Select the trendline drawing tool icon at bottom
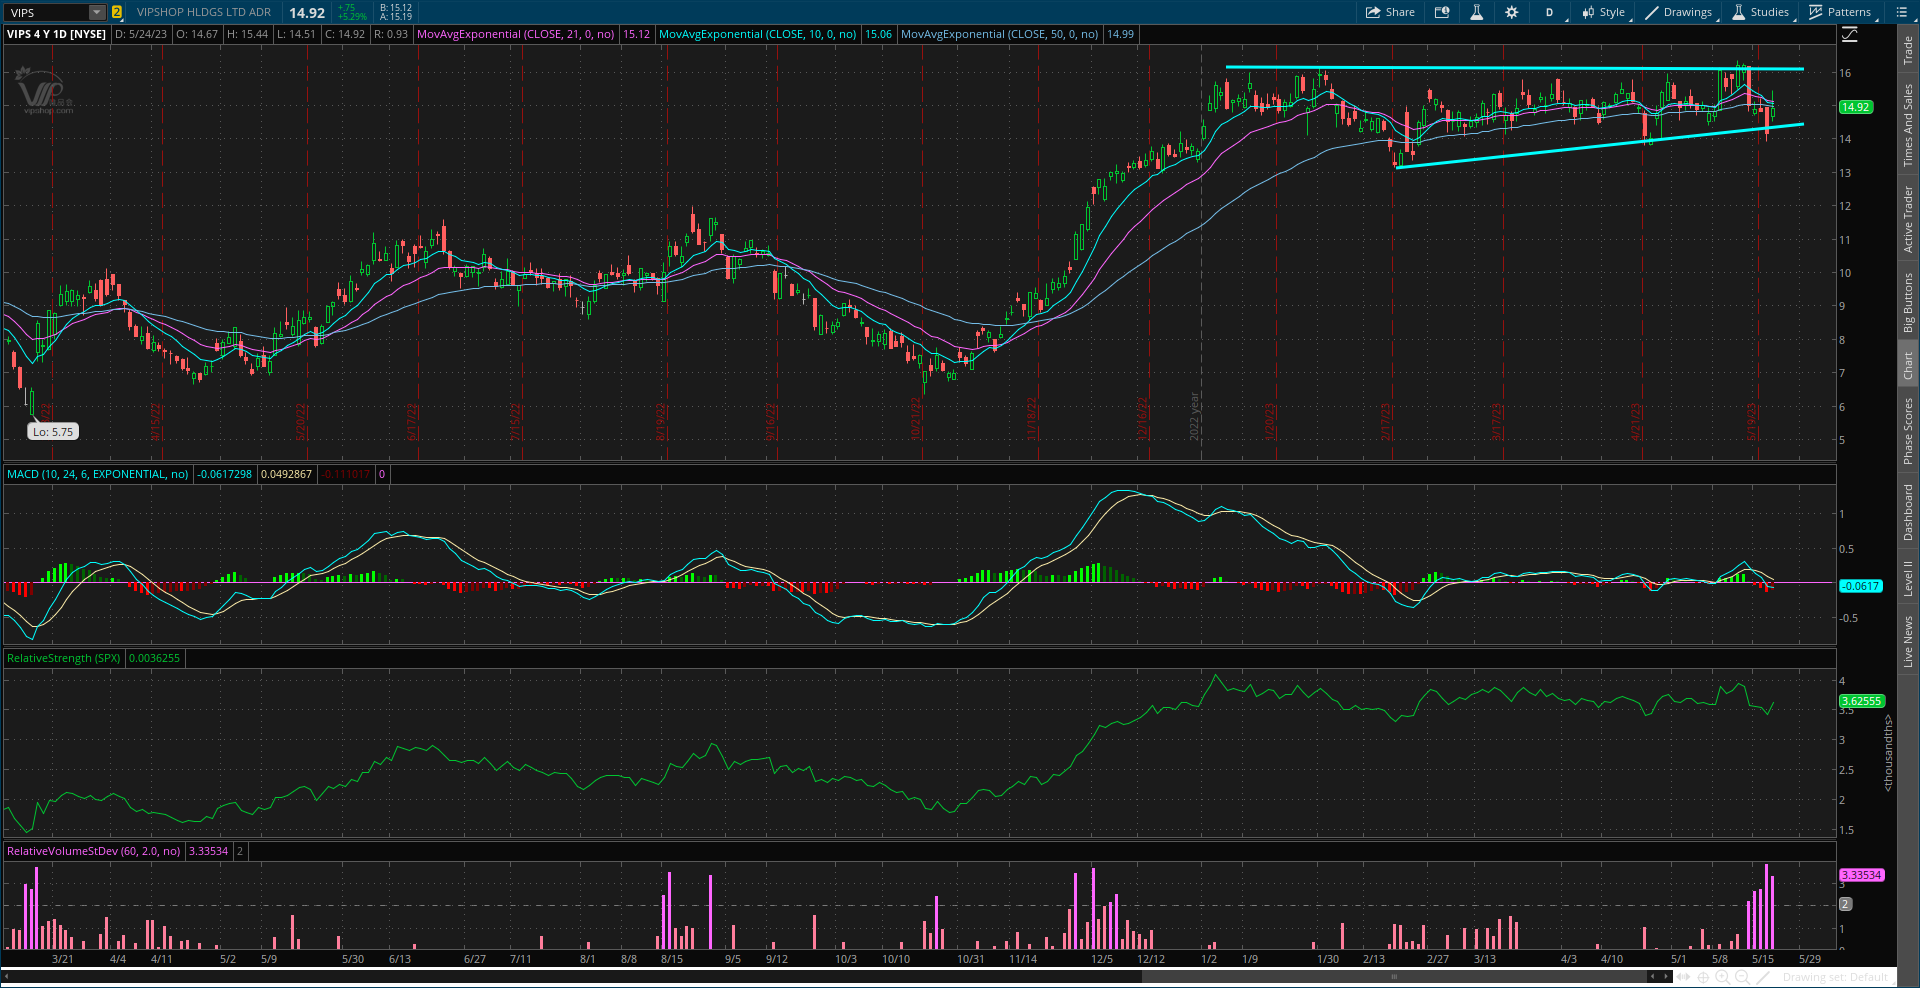 pyautogui.click(x=1763, y=977)
